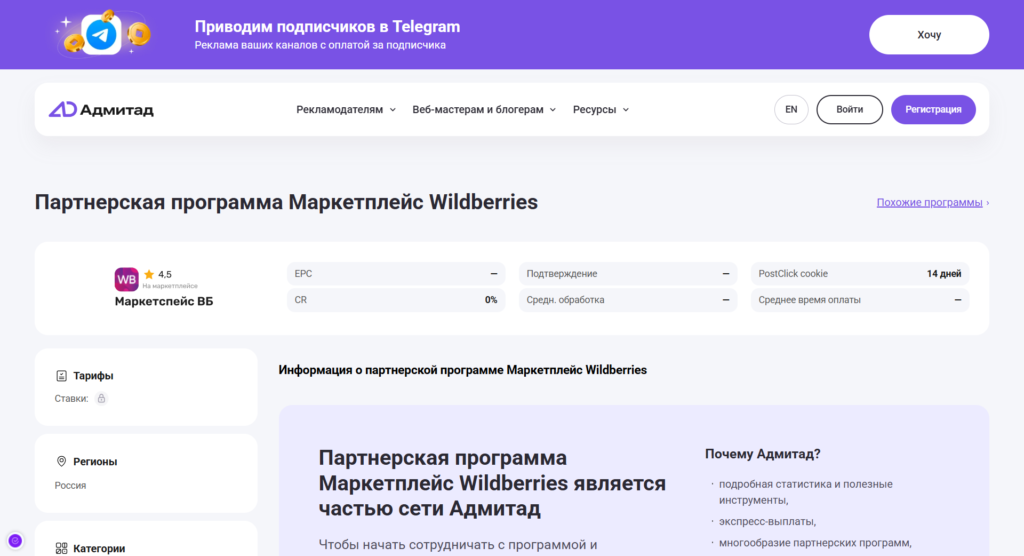1024x556 pixels.
Task: Click the Подтверждение metric row
Action: [x=628, y=274]
